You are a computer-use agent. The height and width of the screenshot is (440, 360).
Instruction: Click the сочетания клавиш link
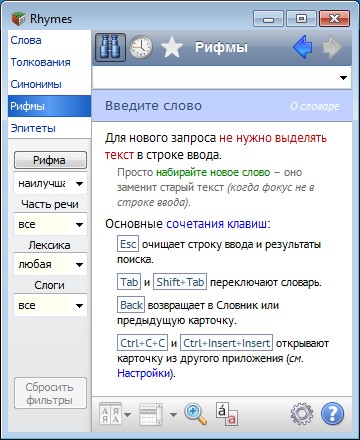coord(216,224)
